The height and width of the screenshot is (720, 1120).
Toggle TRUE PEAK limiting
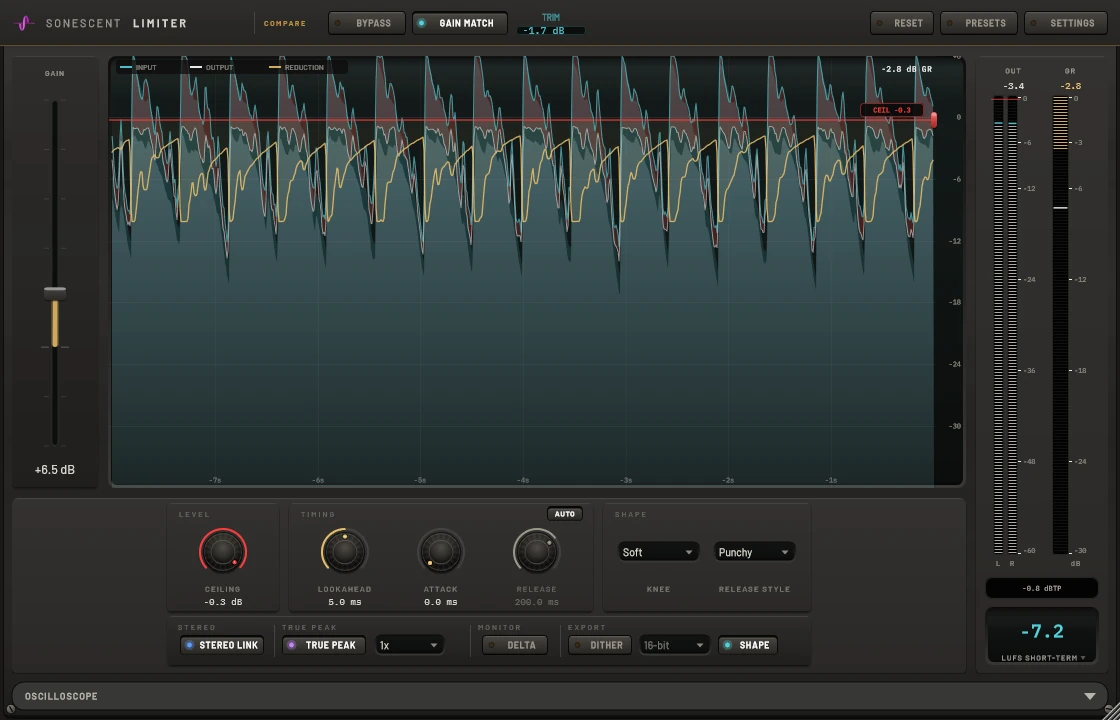[x=324, y=645]
